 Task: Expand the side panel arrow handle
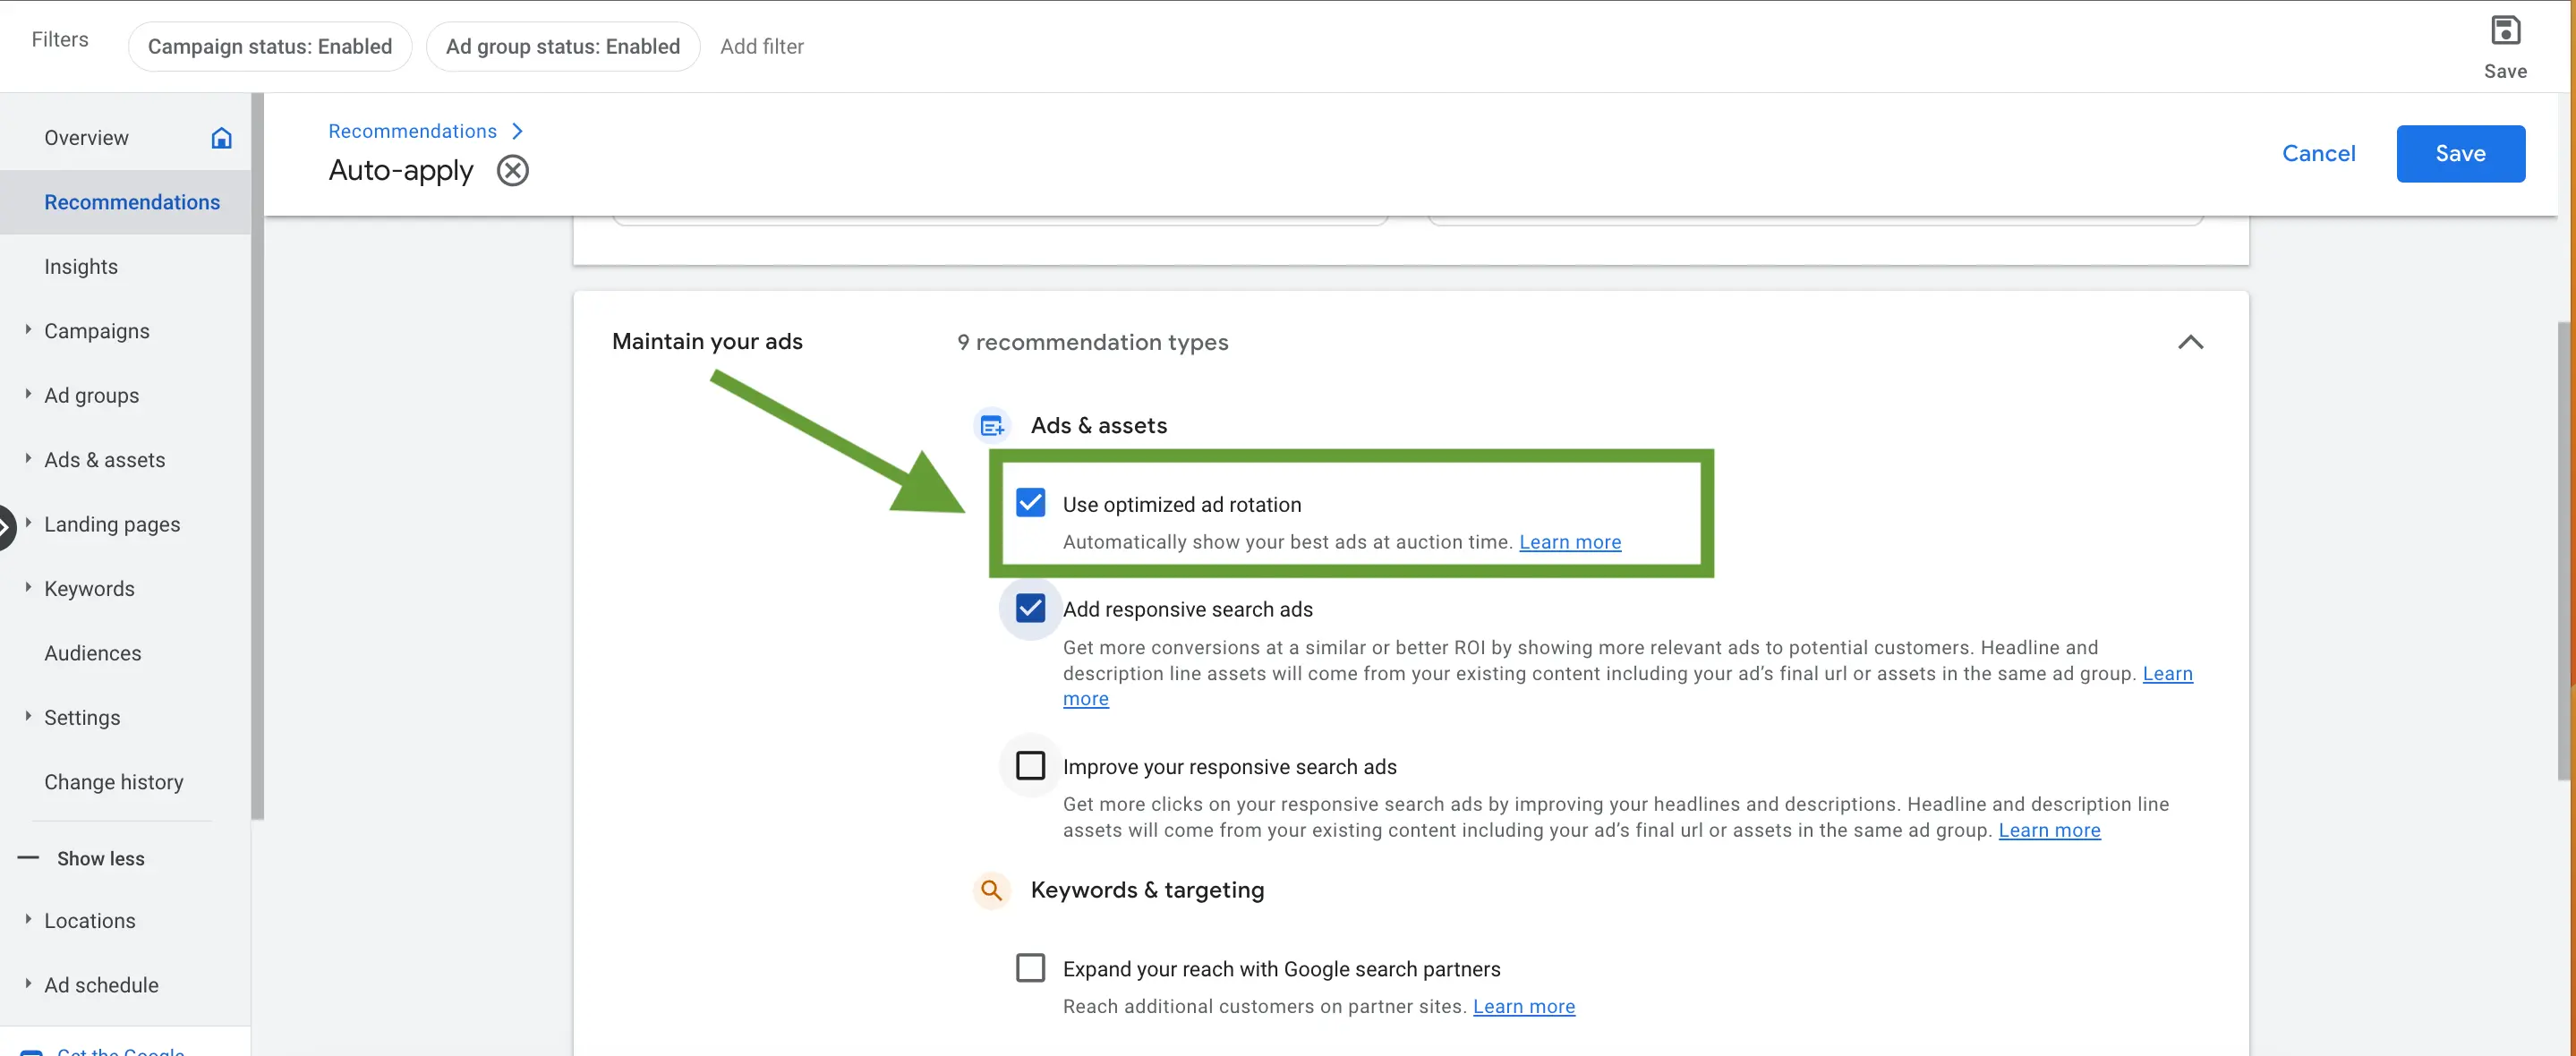5,527
